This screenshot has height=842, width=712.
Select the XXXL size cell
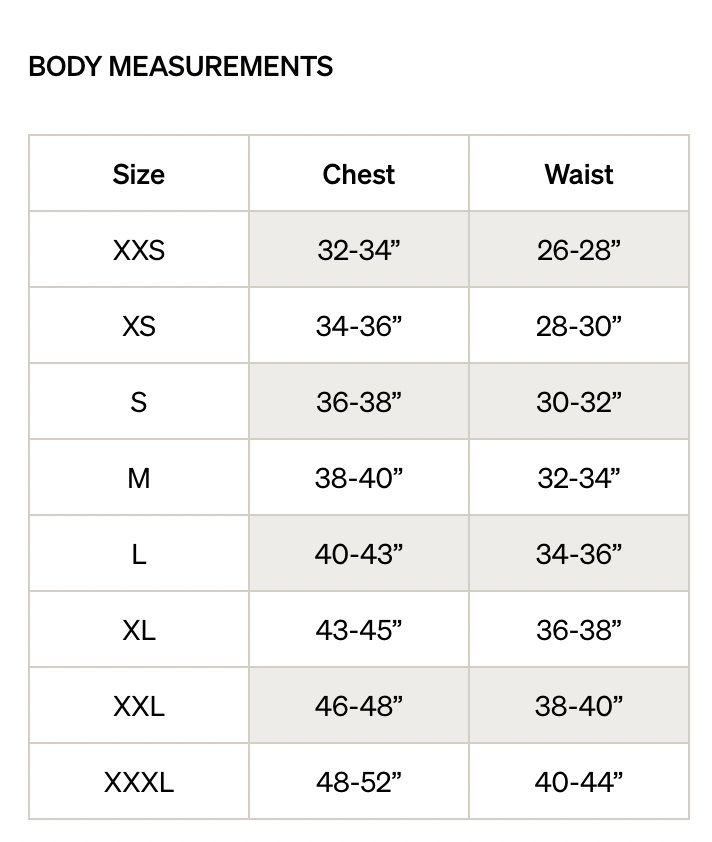[139, 781]
